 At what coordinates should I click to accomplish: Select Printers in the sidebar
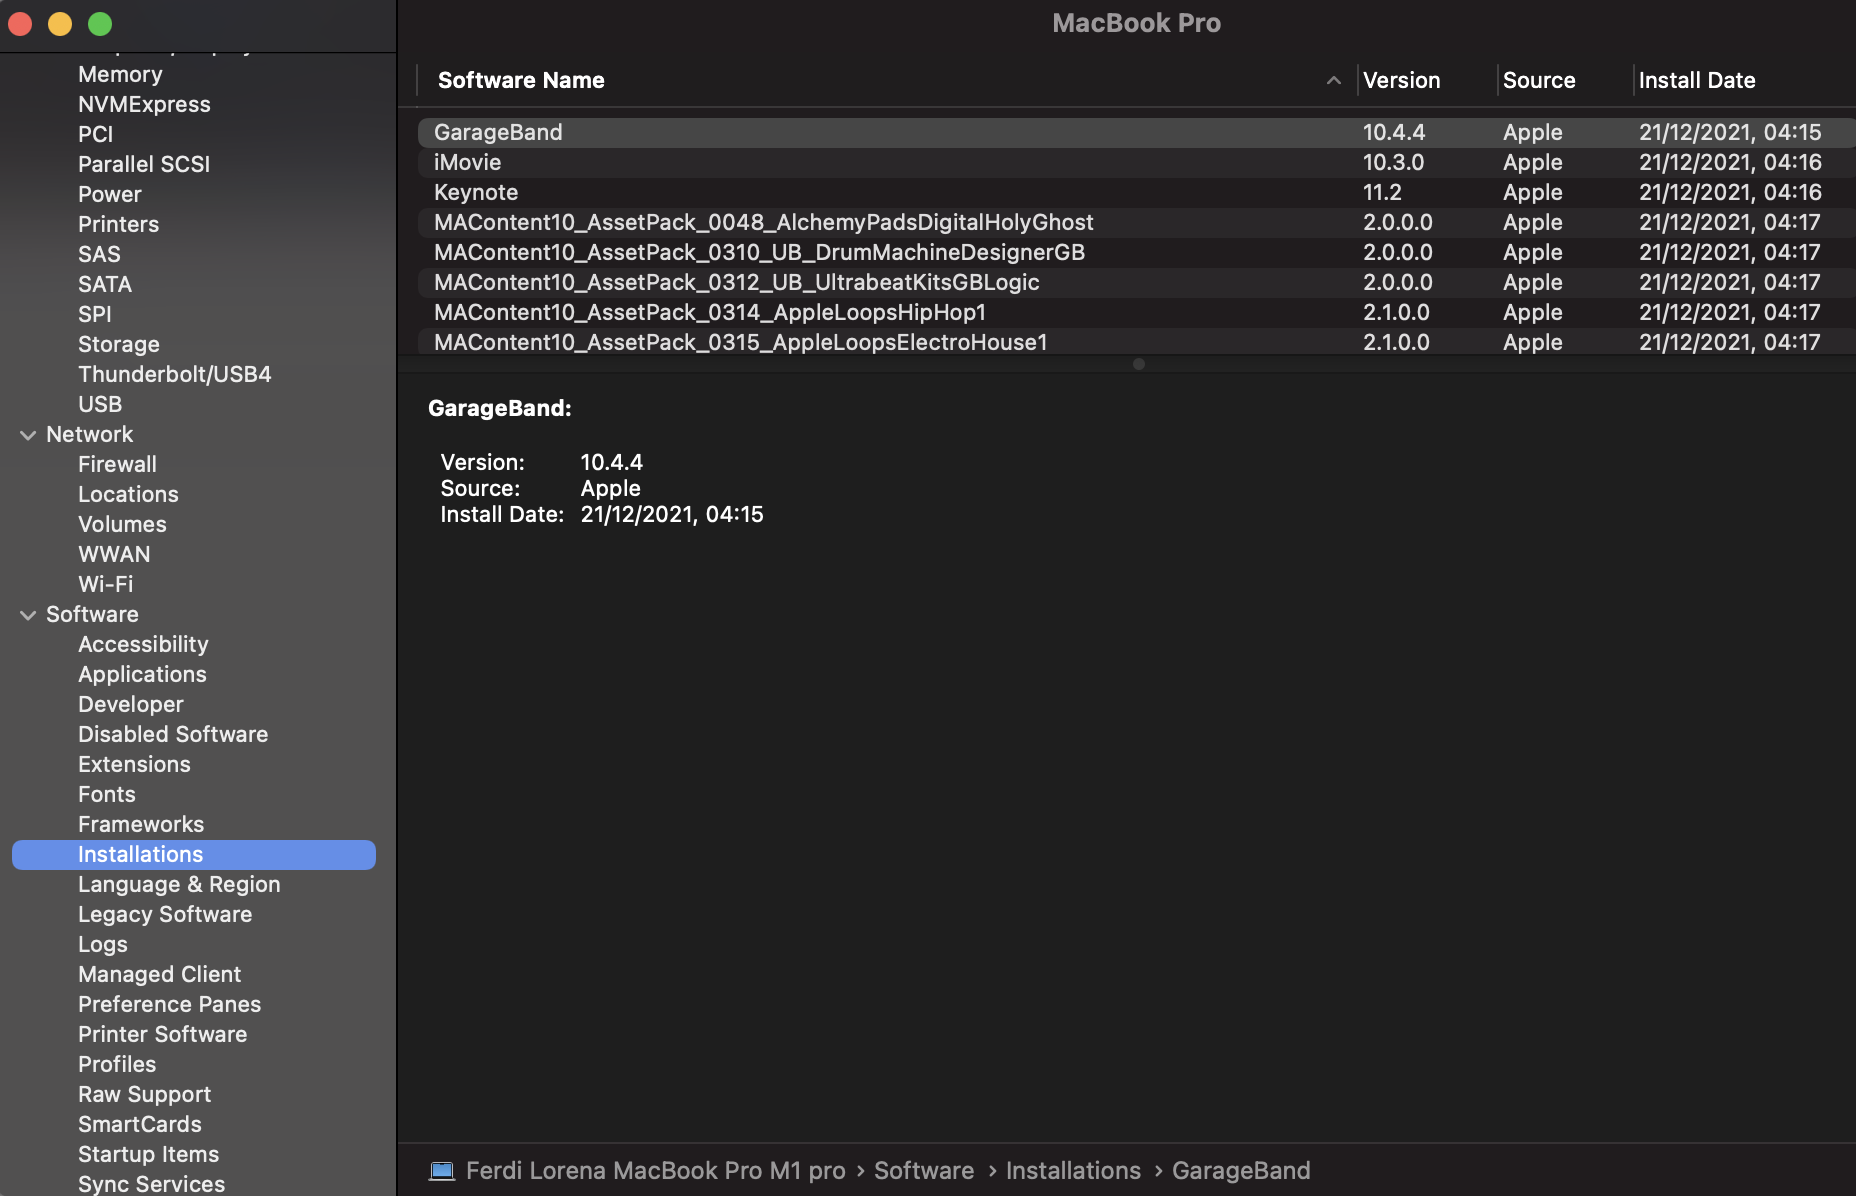119,225
